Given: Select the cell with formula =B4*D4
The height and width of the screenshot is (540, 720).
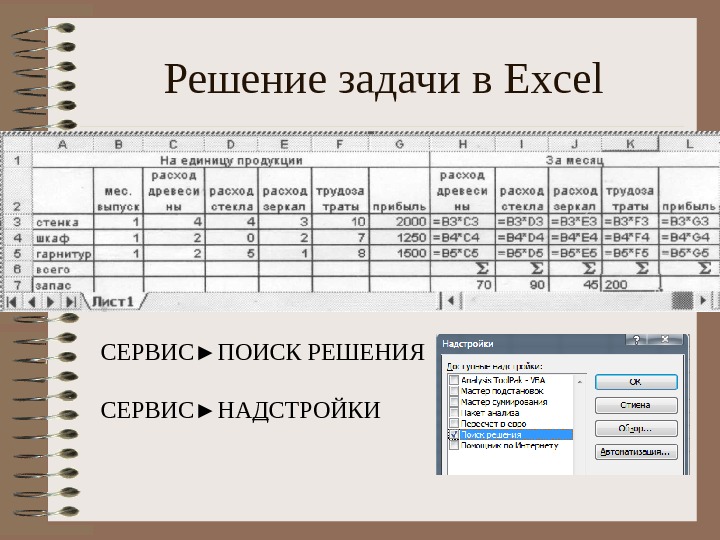Looking at the screenshot, I should 522,238.
